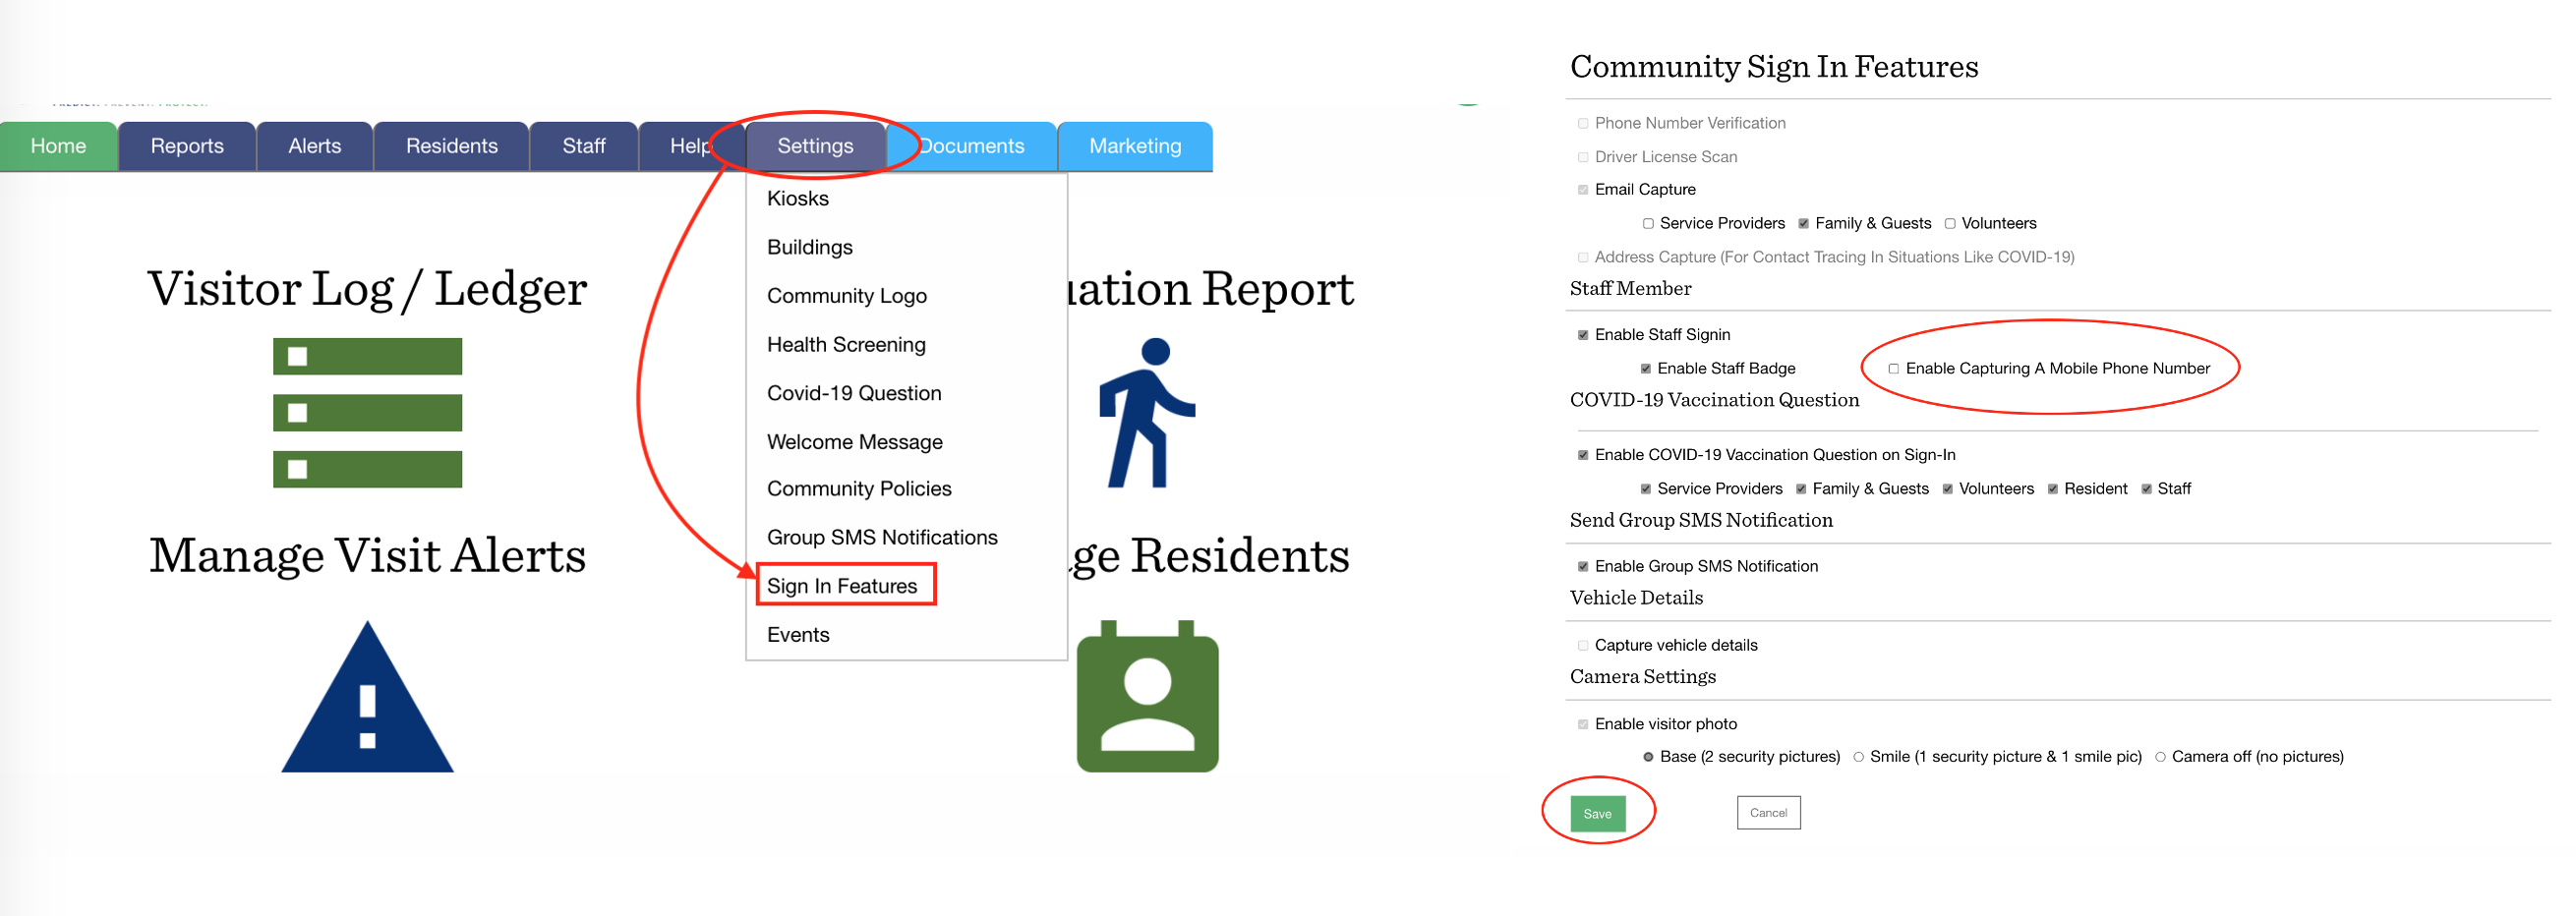Switch to the Marketing tab
Viewport: 2576px width, 916px height.
[1133, 146]
